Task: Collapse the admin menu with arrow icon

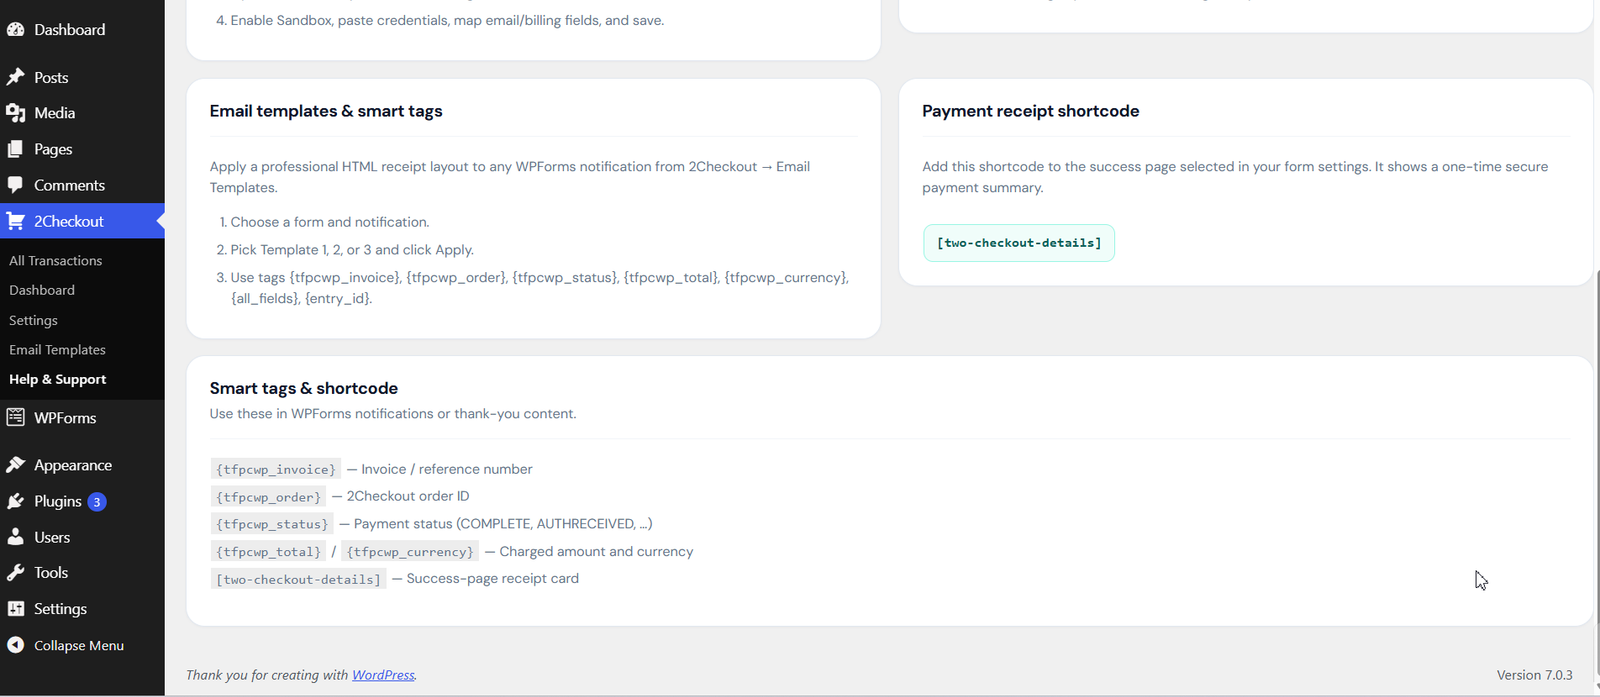Action: [x=16, y=645]
